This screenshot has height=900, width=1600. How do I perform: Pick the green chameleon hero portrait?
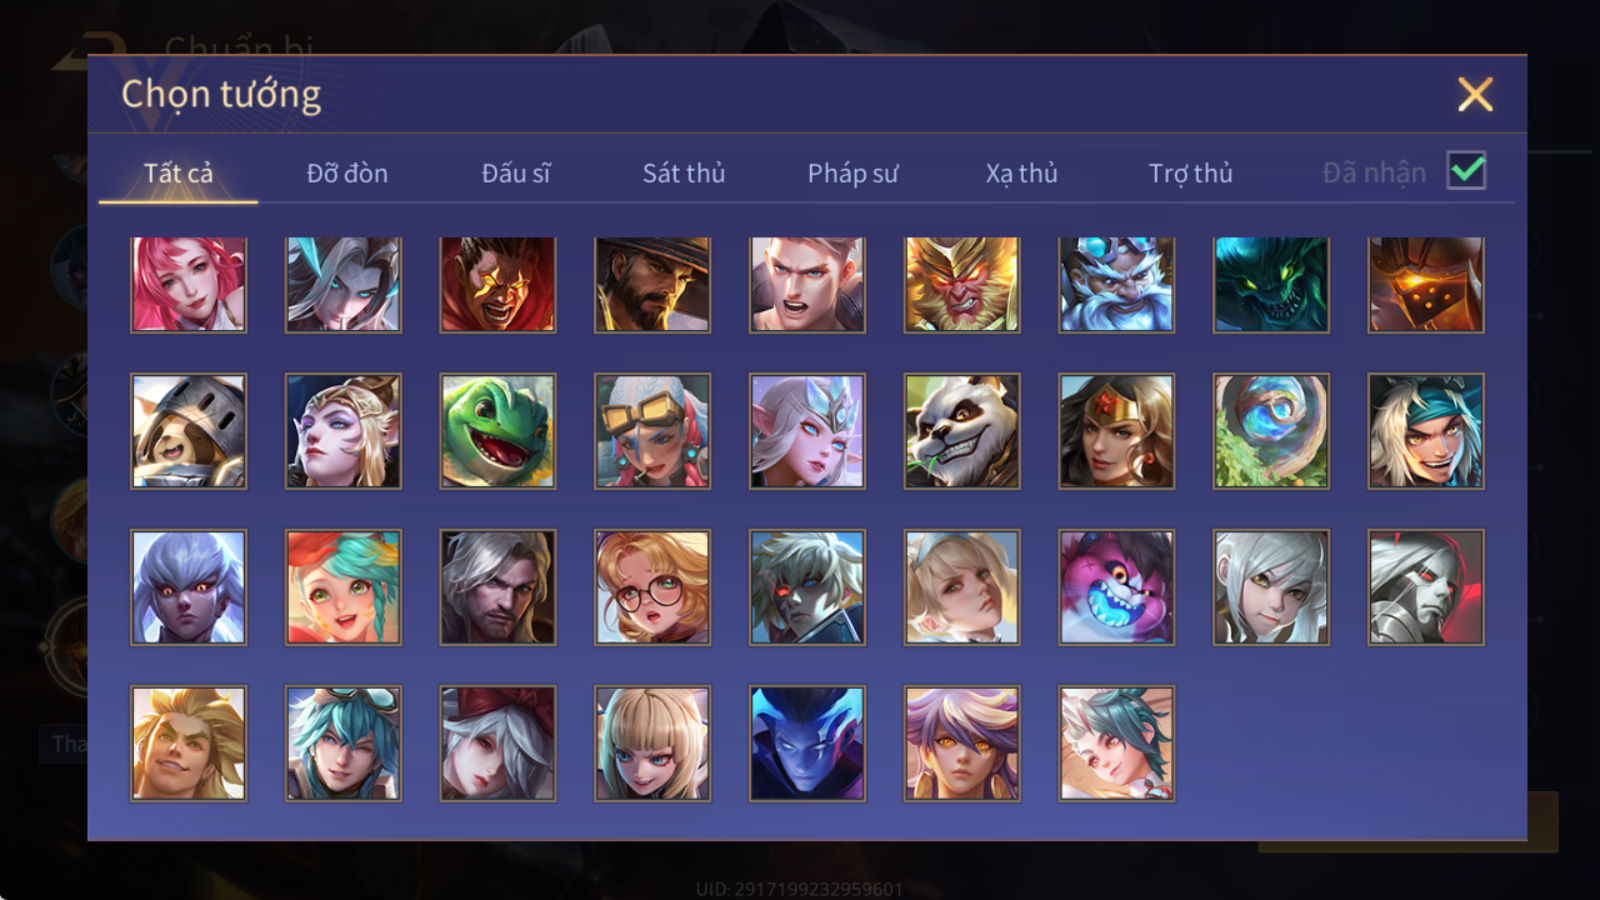click(x=497, y=431)
